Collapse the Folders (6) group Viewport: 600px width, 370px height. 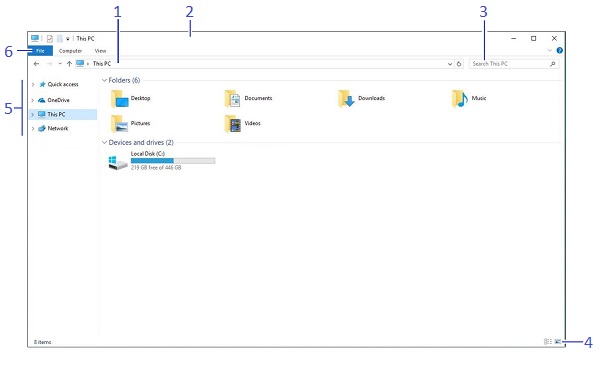coord(104,80)
